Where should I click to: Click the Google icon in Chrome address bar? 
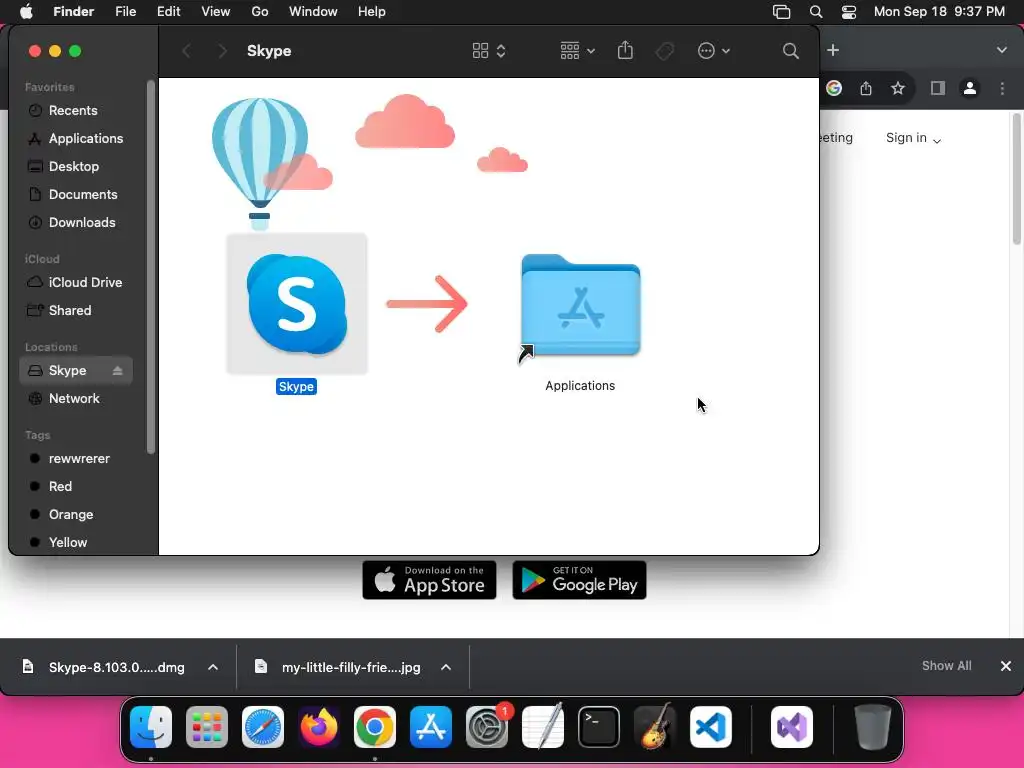click(834, 88)
